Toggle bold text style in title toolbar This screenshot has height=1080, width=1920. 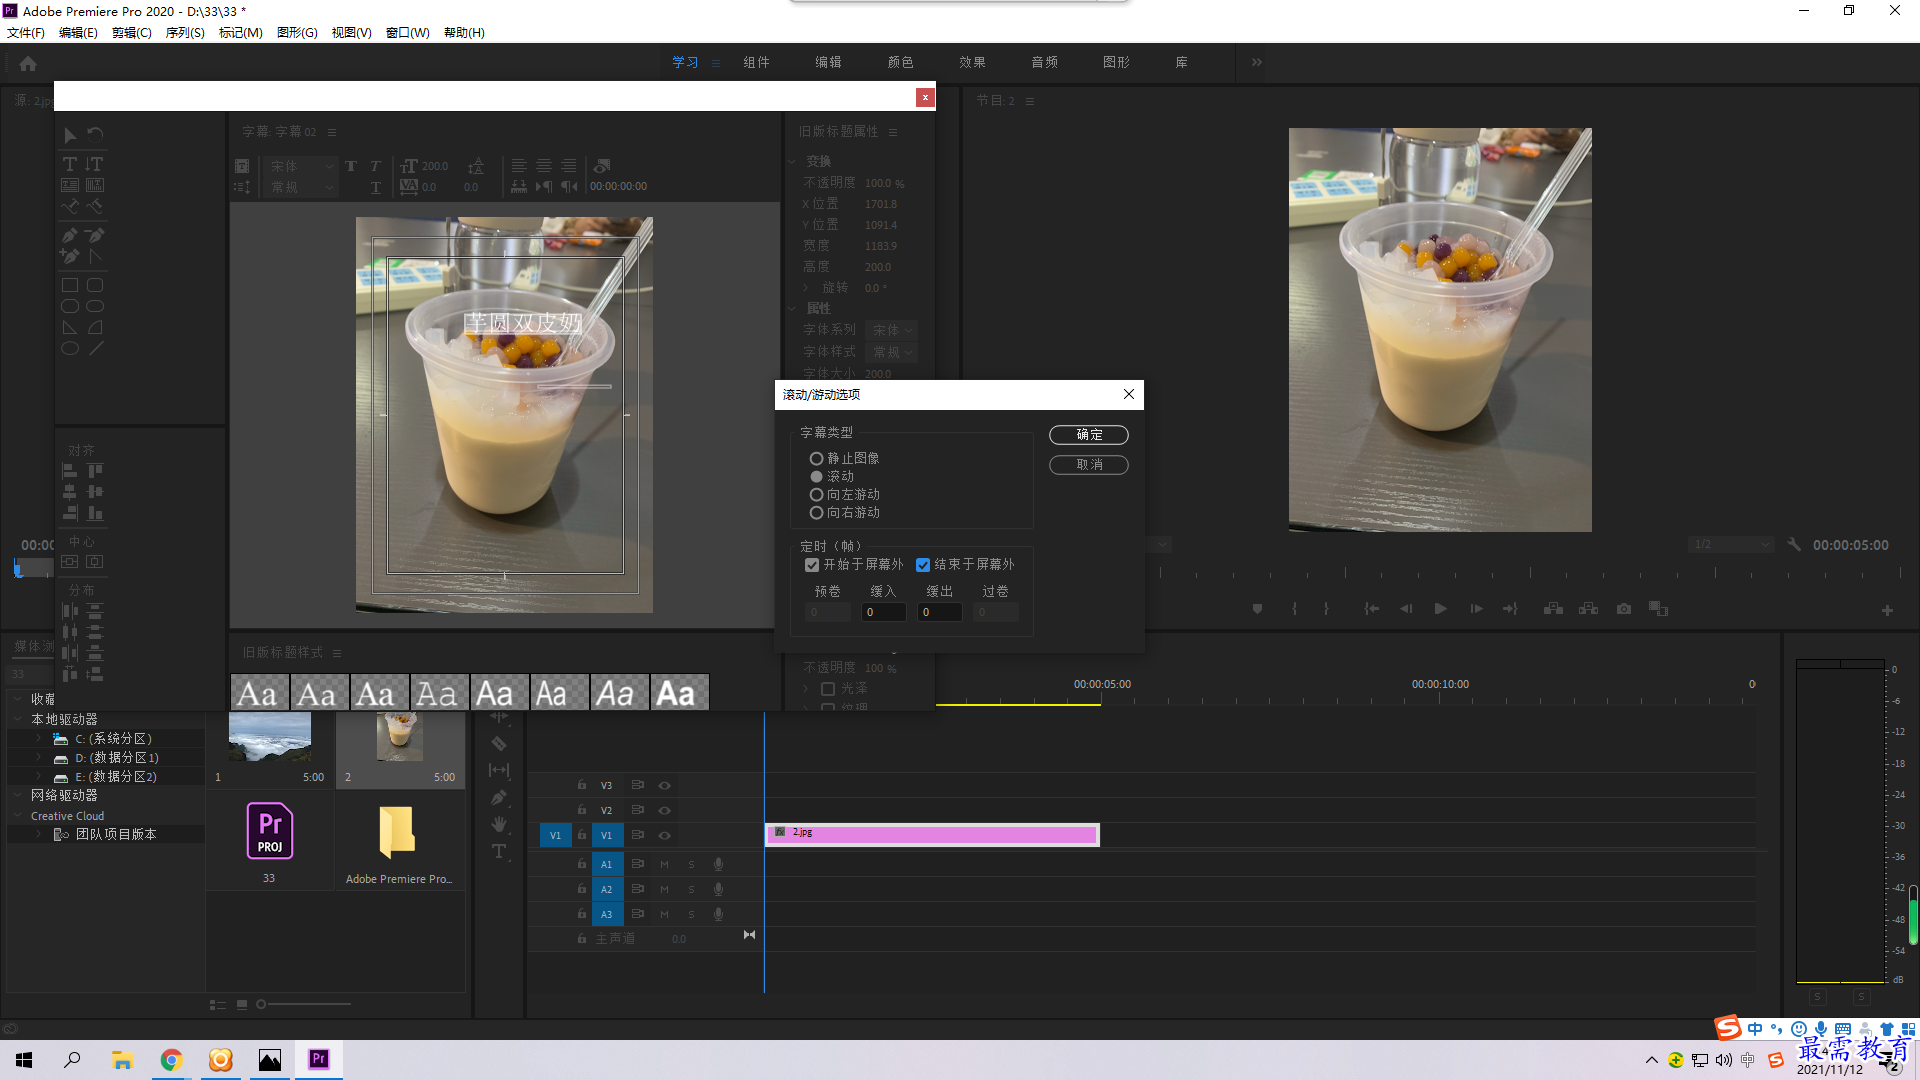351,166
